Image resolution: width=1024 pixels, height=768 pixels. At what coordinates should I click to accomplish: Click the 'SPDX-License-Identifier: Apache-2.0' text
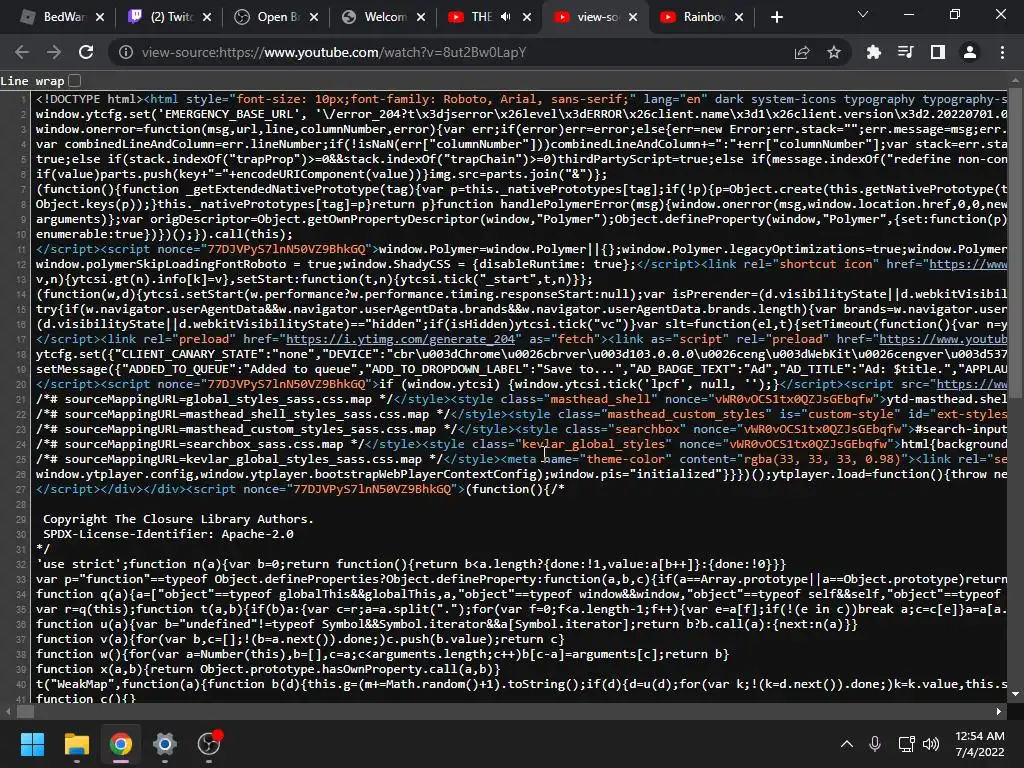pos(168,534)
